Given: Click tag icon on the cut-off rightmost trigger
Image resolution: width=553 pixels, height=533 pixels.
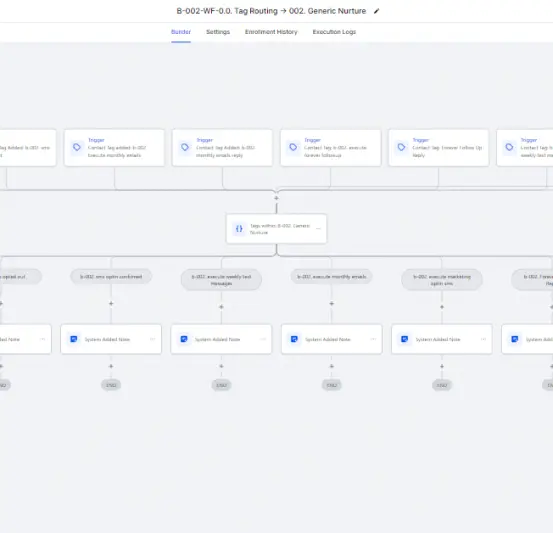Looking at the screenshot, I should click(509, 147).
